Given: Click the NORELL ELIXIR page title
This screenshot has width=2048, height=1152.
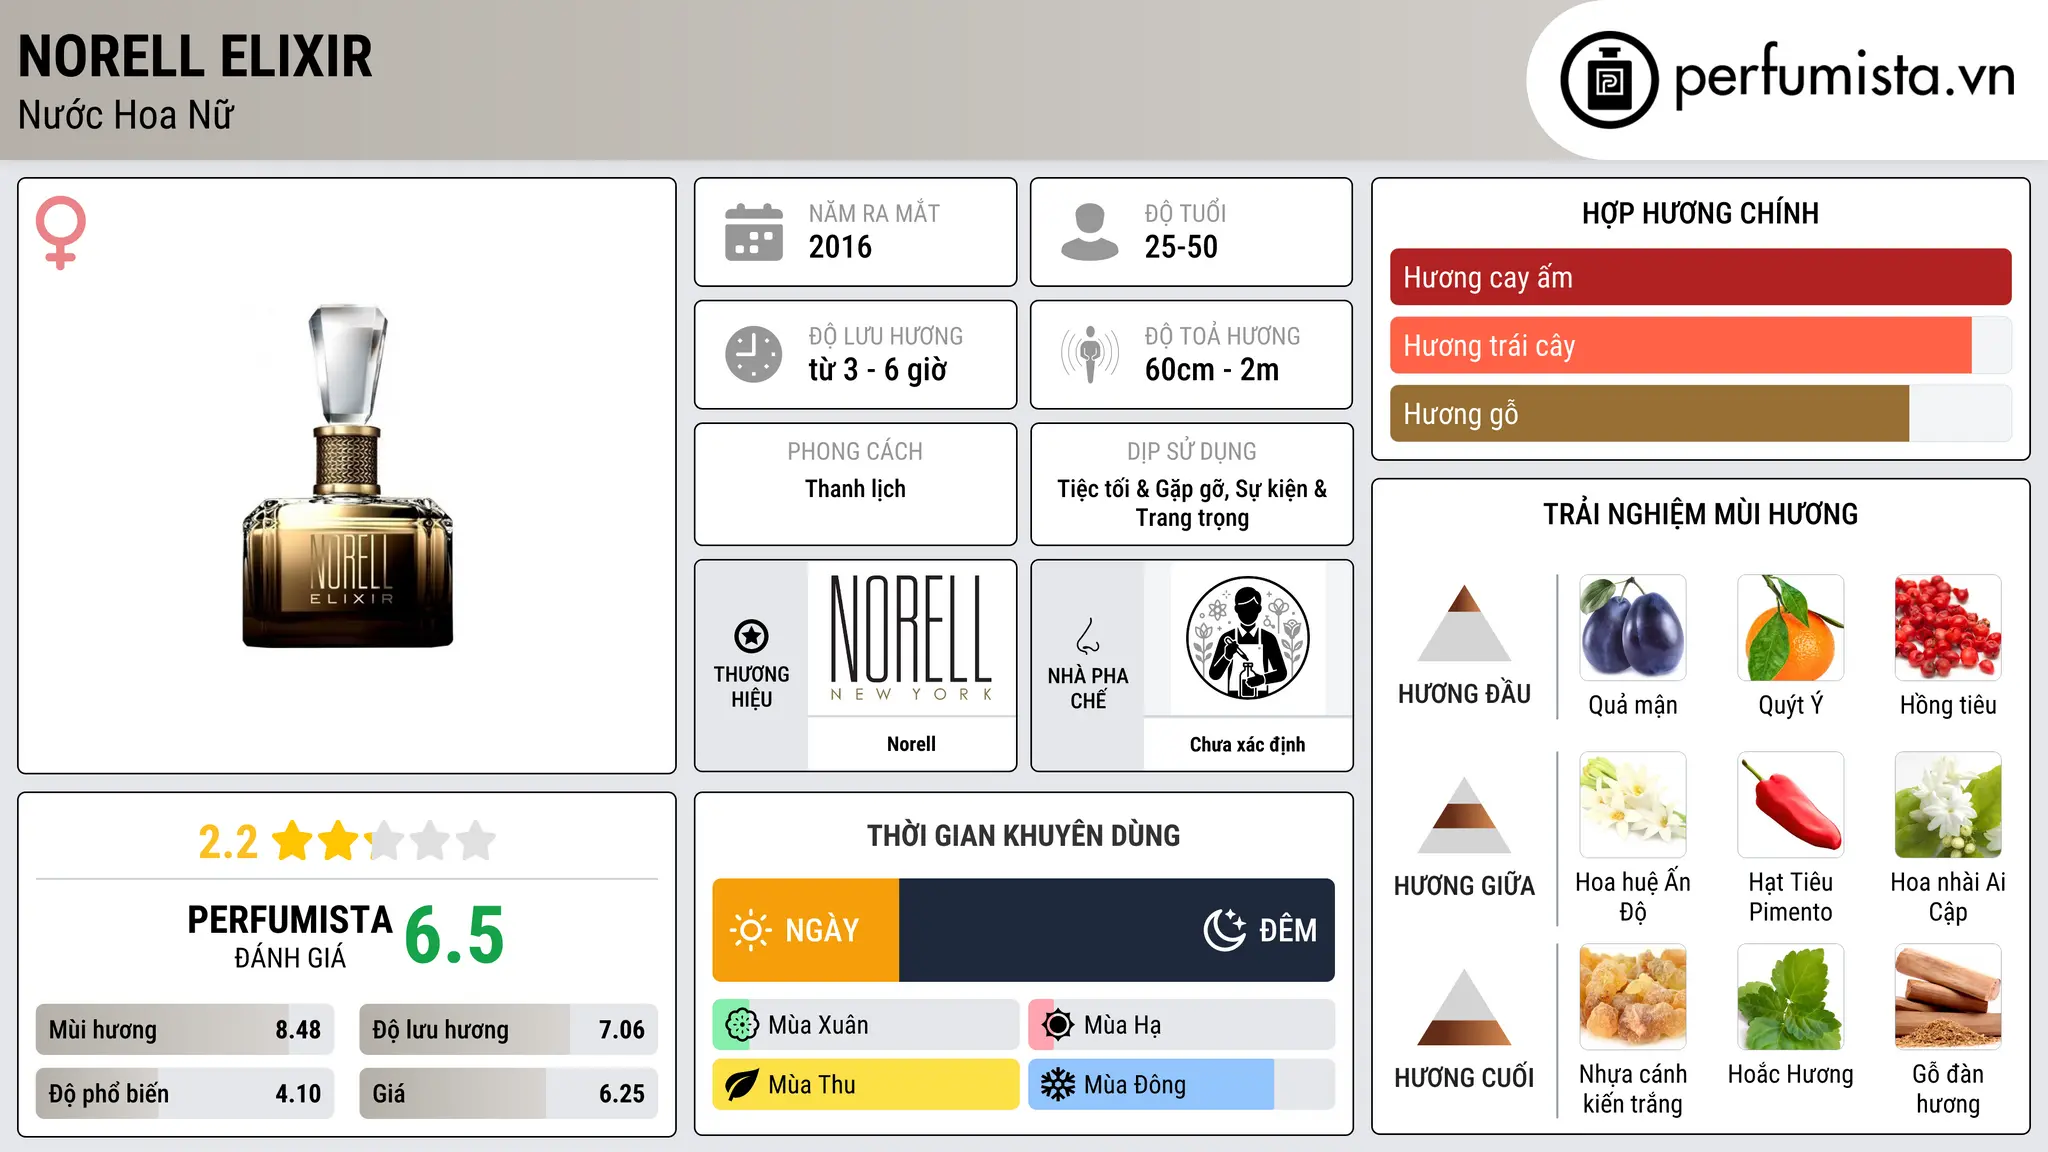Looking at the screenshot, I should coord(195,56).
